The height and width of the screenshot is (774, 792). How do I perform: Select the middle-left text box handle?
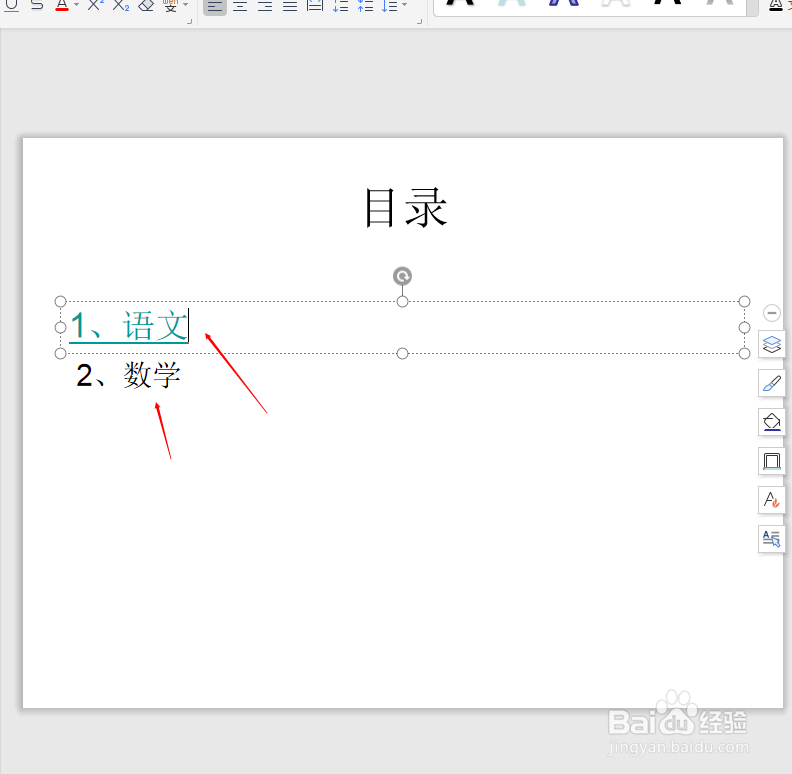tap(60, 327)
